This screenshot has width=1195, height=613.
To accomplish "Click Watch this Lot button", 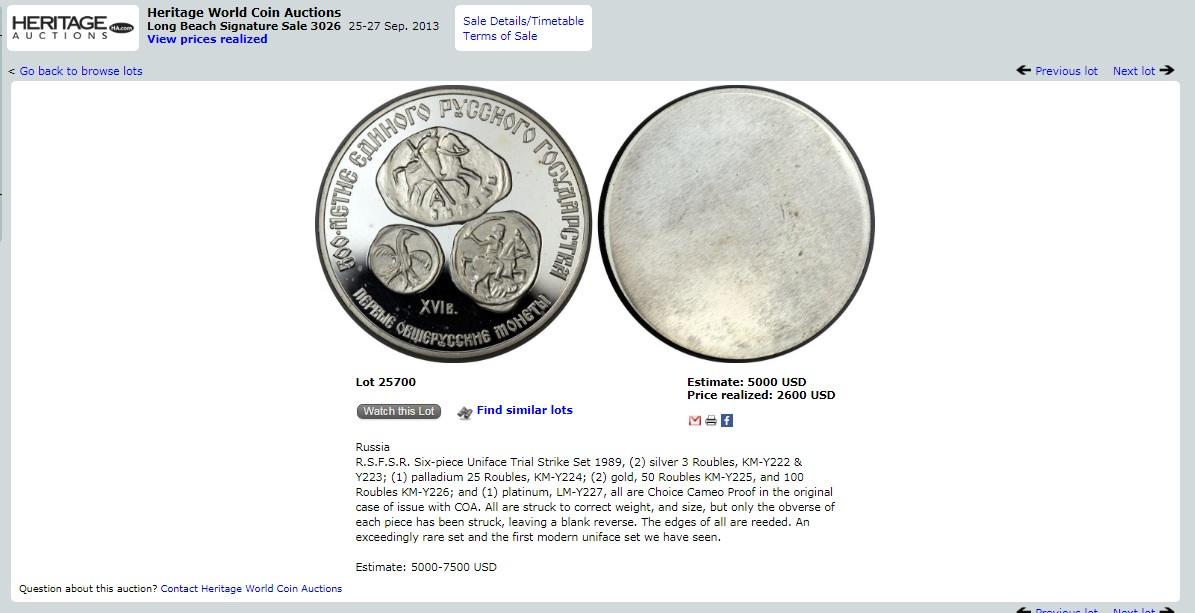I will point(399,411).
